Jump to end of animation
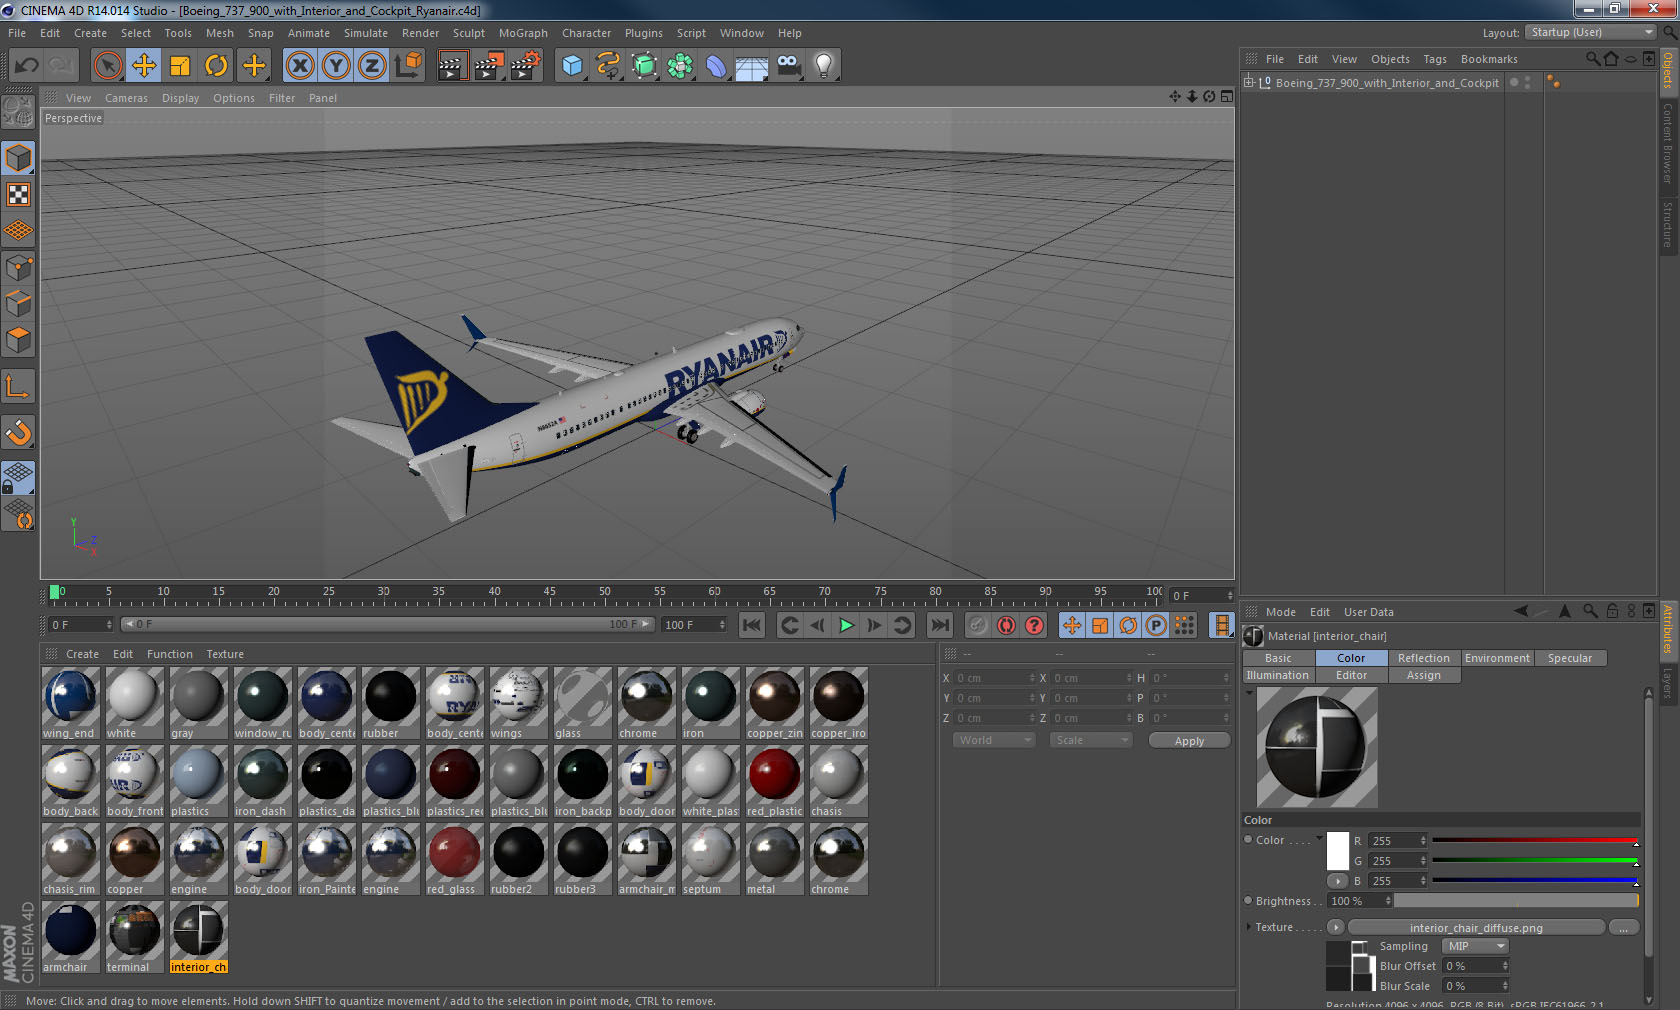Image resolution: width=1680 pixels, height=1010 pixels. [940, 625]
